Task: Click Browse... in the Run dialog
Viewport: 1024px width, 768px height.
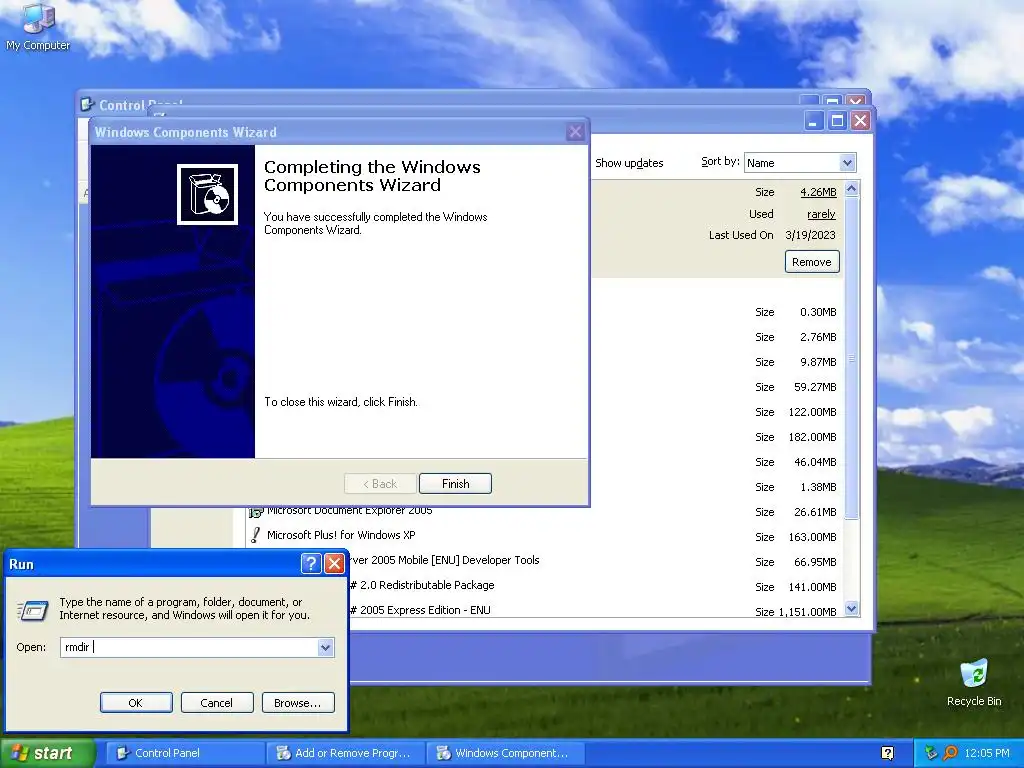Action: [298, 703]
